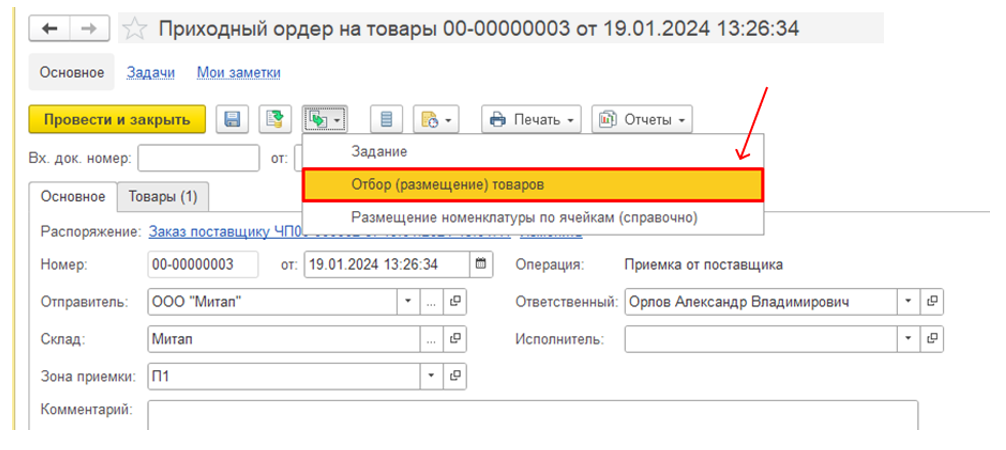Screen dimensions: 1006x450
Task: Open document movements list icon
Action: [386, 119]
